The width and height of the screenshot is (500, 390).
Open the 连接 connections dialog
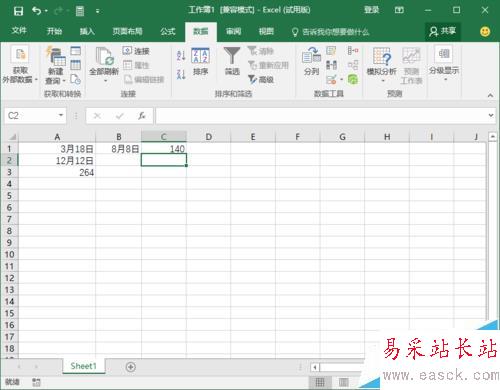click(136, 51)
